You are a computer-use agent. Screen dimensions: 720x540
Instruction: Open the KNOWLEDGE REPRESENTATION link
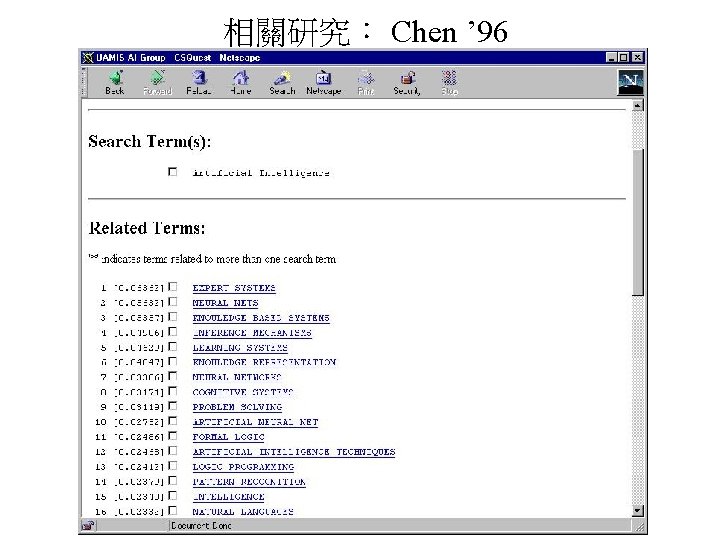point(264,362)
